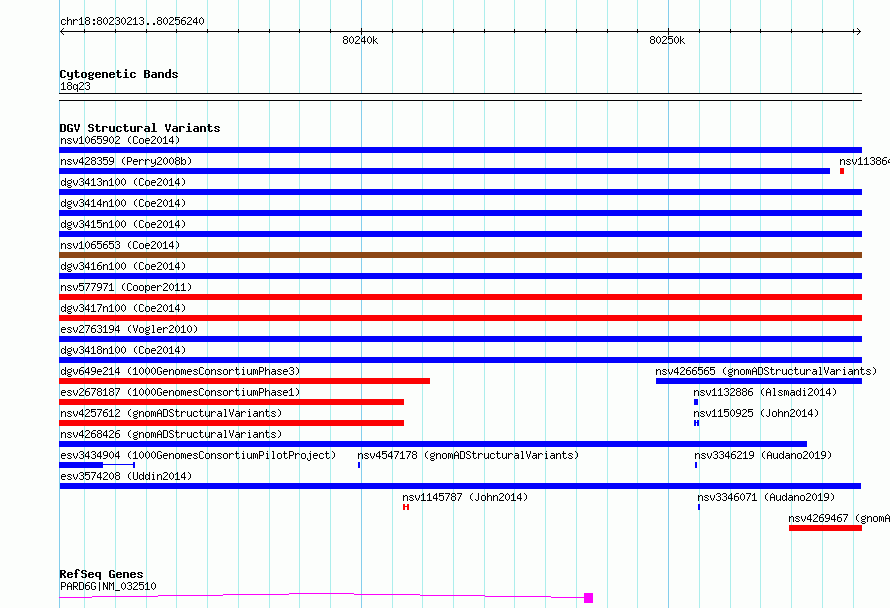The height and width of the screenshot is (608, 890).
Task: Click esv2678187 (1000GenomesConsortiumPhase1) label
Action: pyautogui.click(x=180, y=392)
